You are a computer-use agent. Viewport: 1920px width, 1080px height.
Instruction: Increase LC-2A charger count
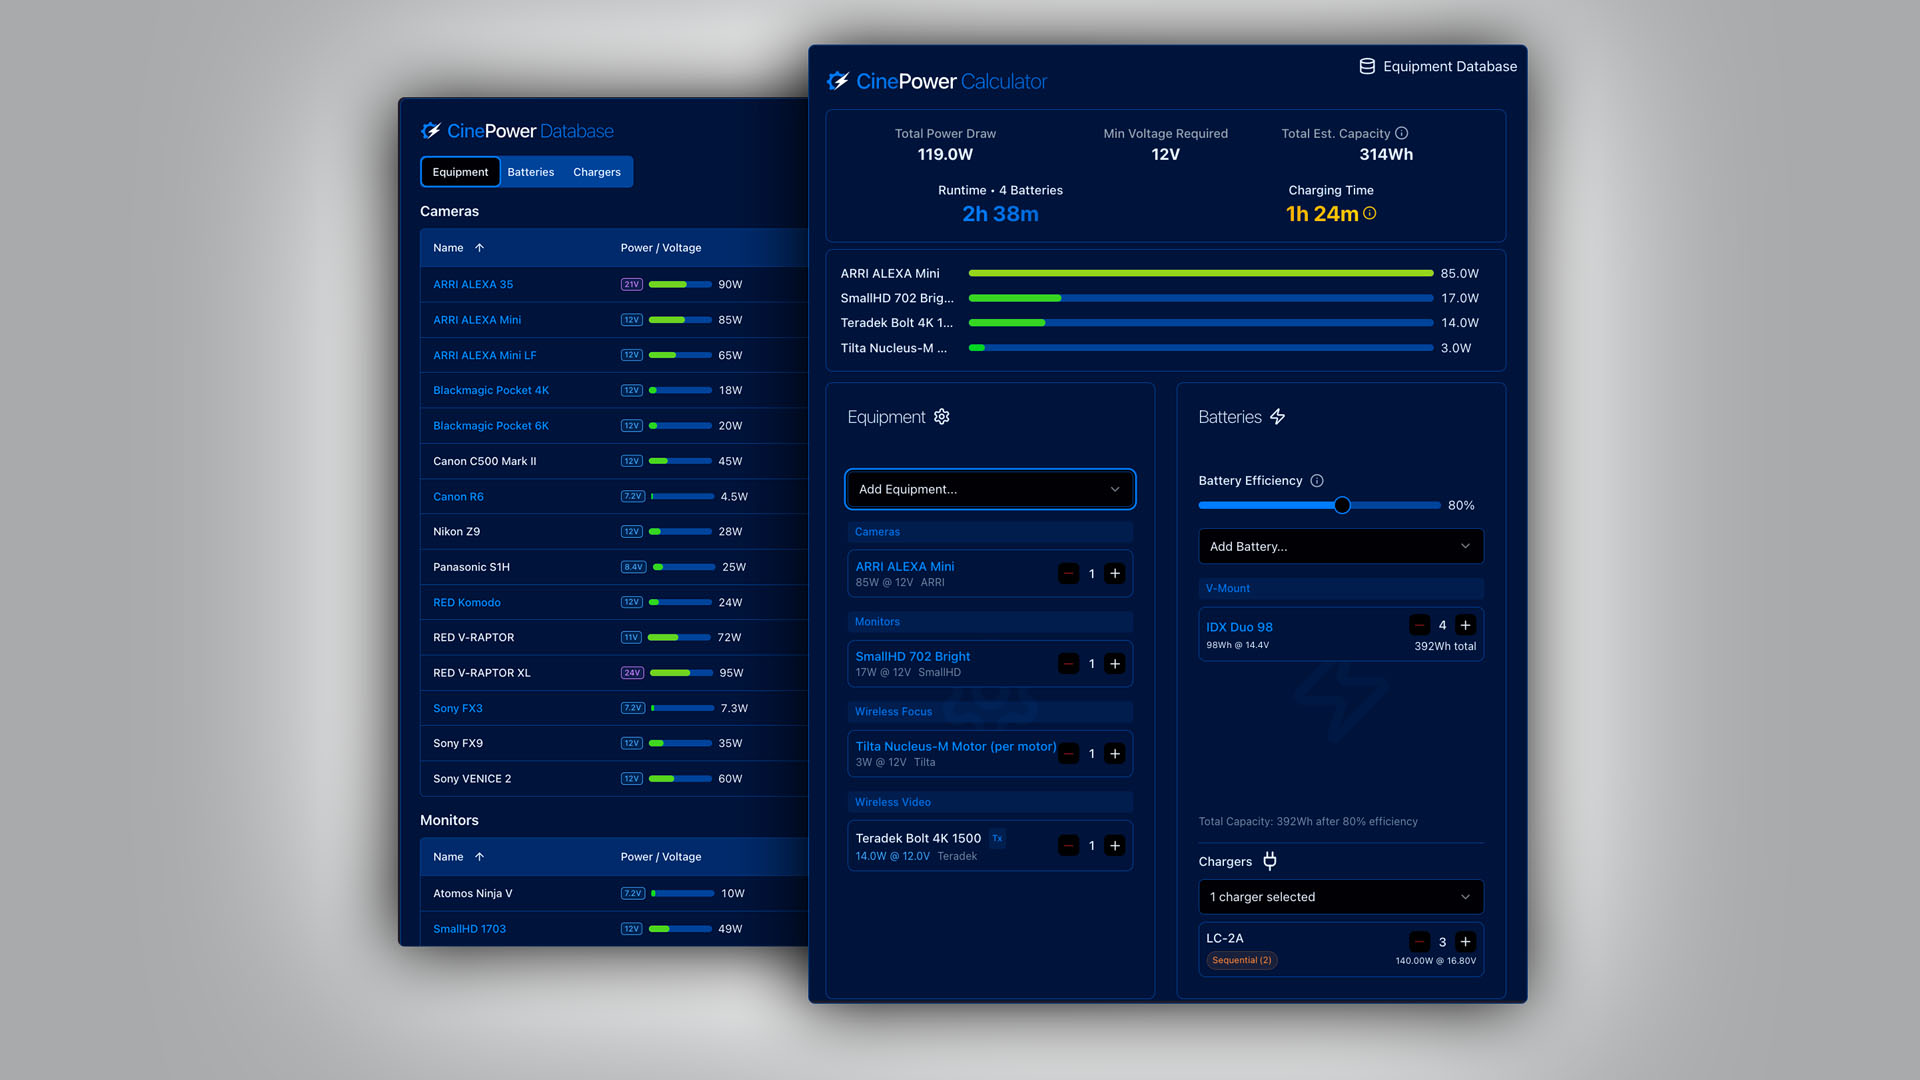coord(1466,942)
